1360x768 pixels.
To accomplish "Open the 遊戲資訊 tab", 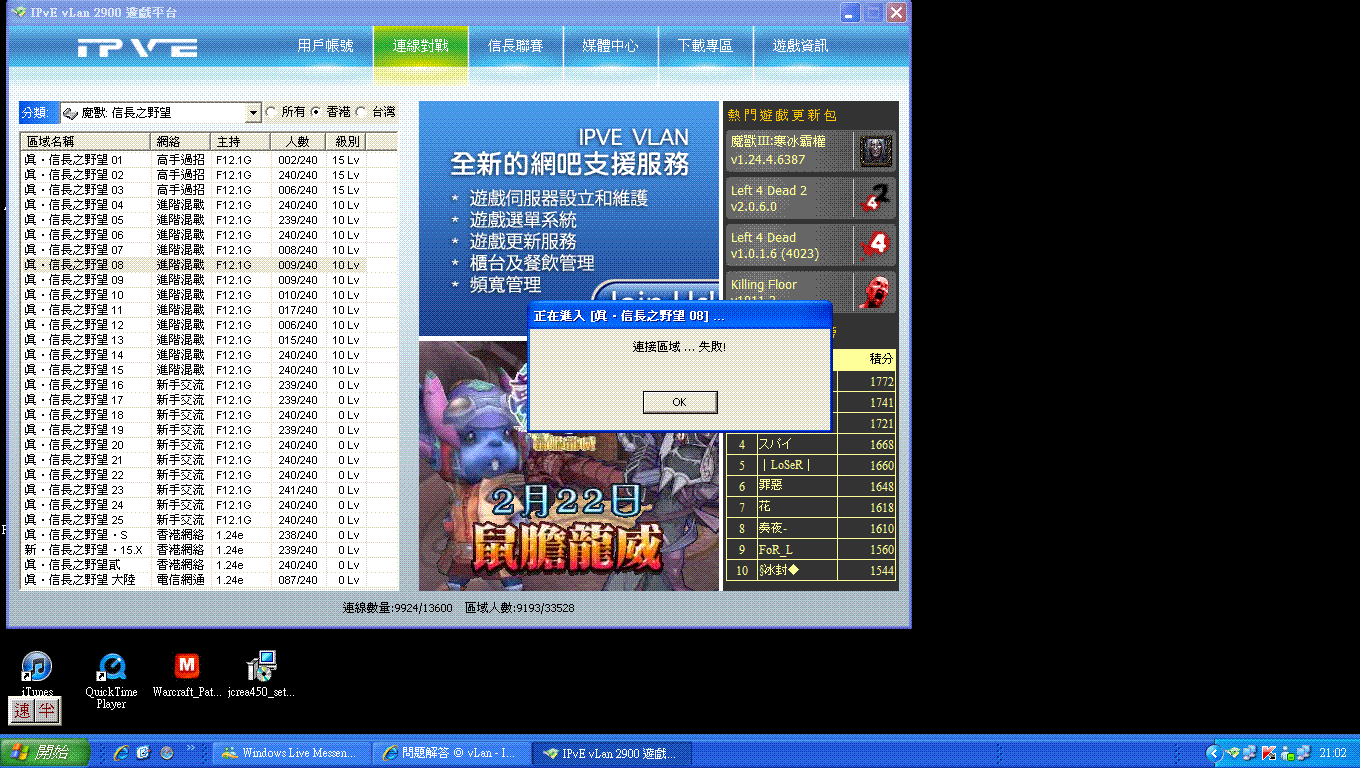I will coord(800,46).
